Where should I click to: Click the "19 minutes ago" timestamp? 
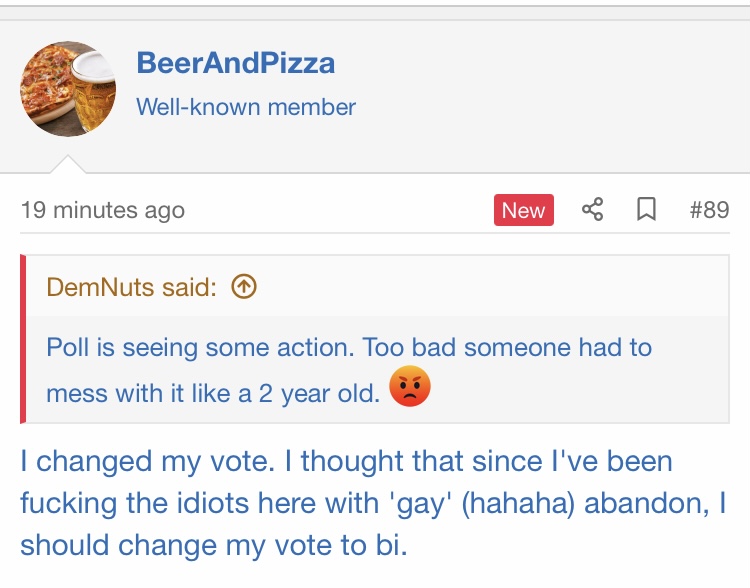[103, 210]
